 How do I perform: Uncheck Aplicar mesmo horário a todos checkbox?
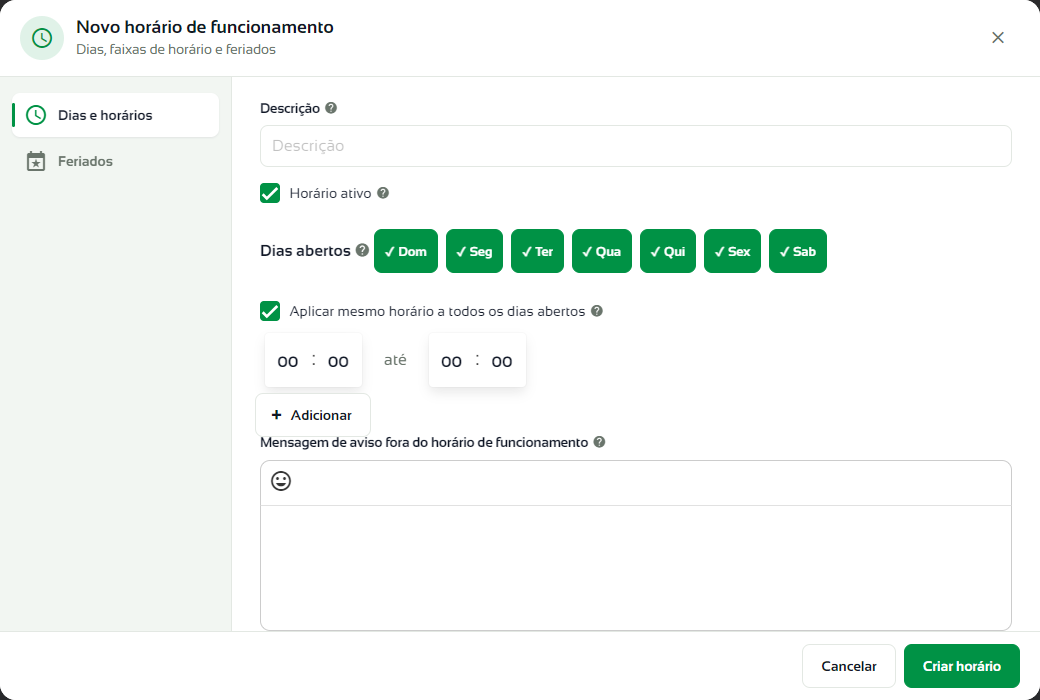(x=270, y=311)
